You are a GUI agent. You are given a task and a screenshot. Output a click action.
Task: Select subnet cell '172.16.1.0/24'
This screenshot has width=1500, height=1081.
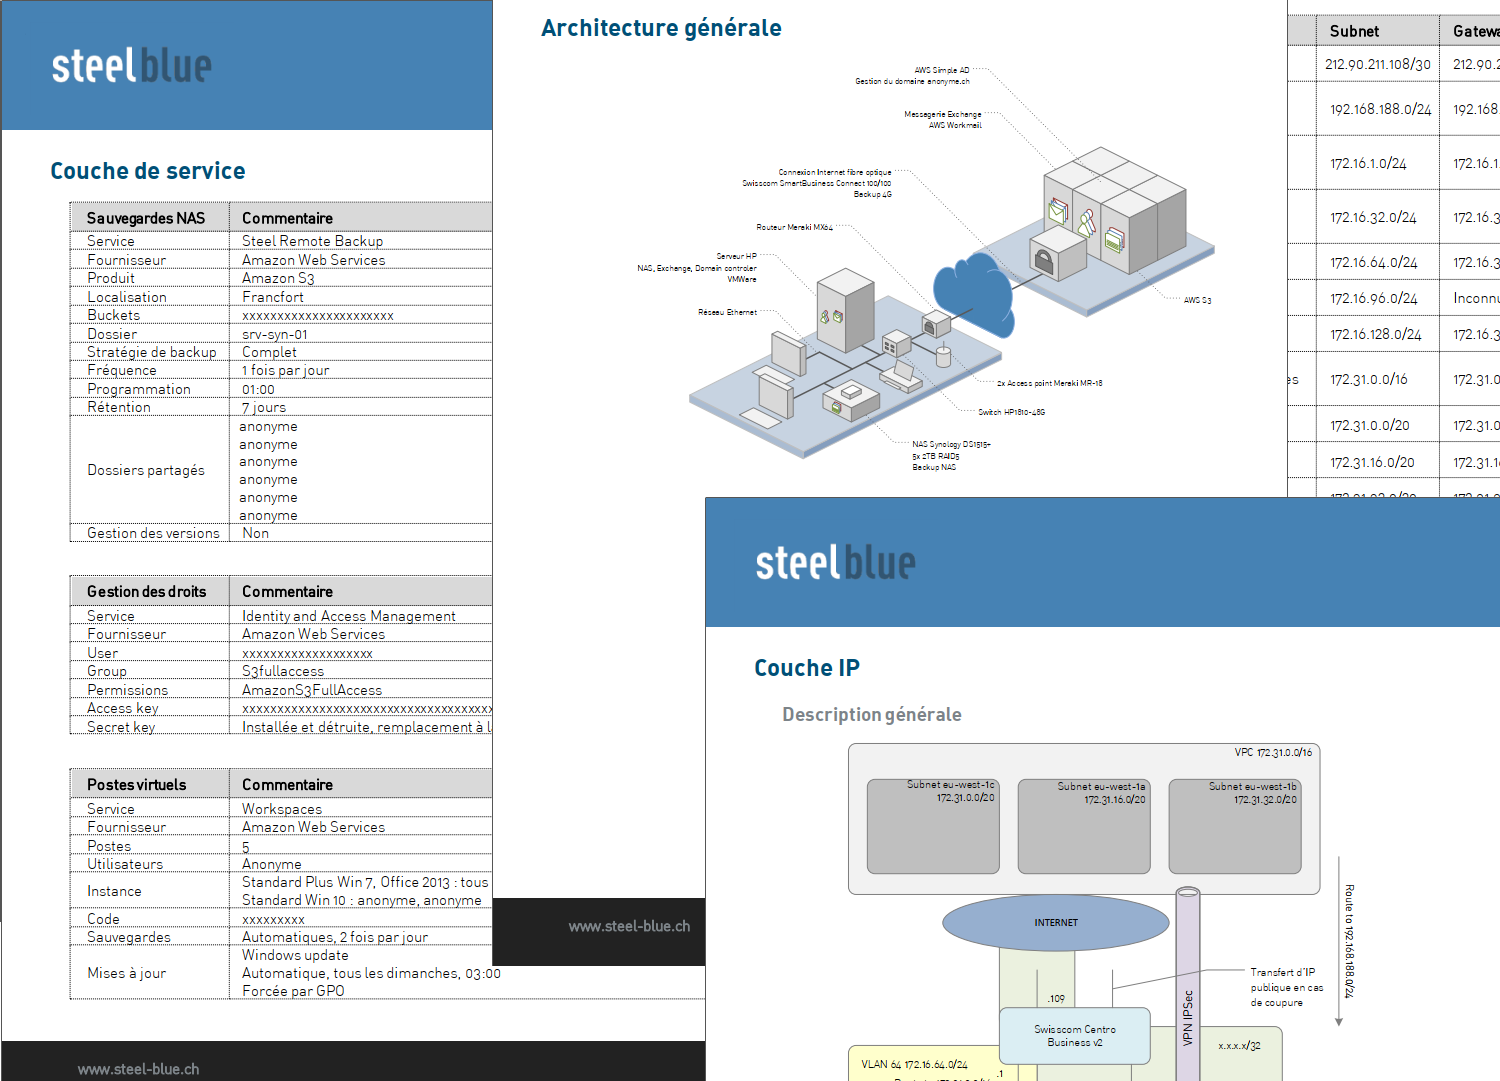pos(1368,163)
